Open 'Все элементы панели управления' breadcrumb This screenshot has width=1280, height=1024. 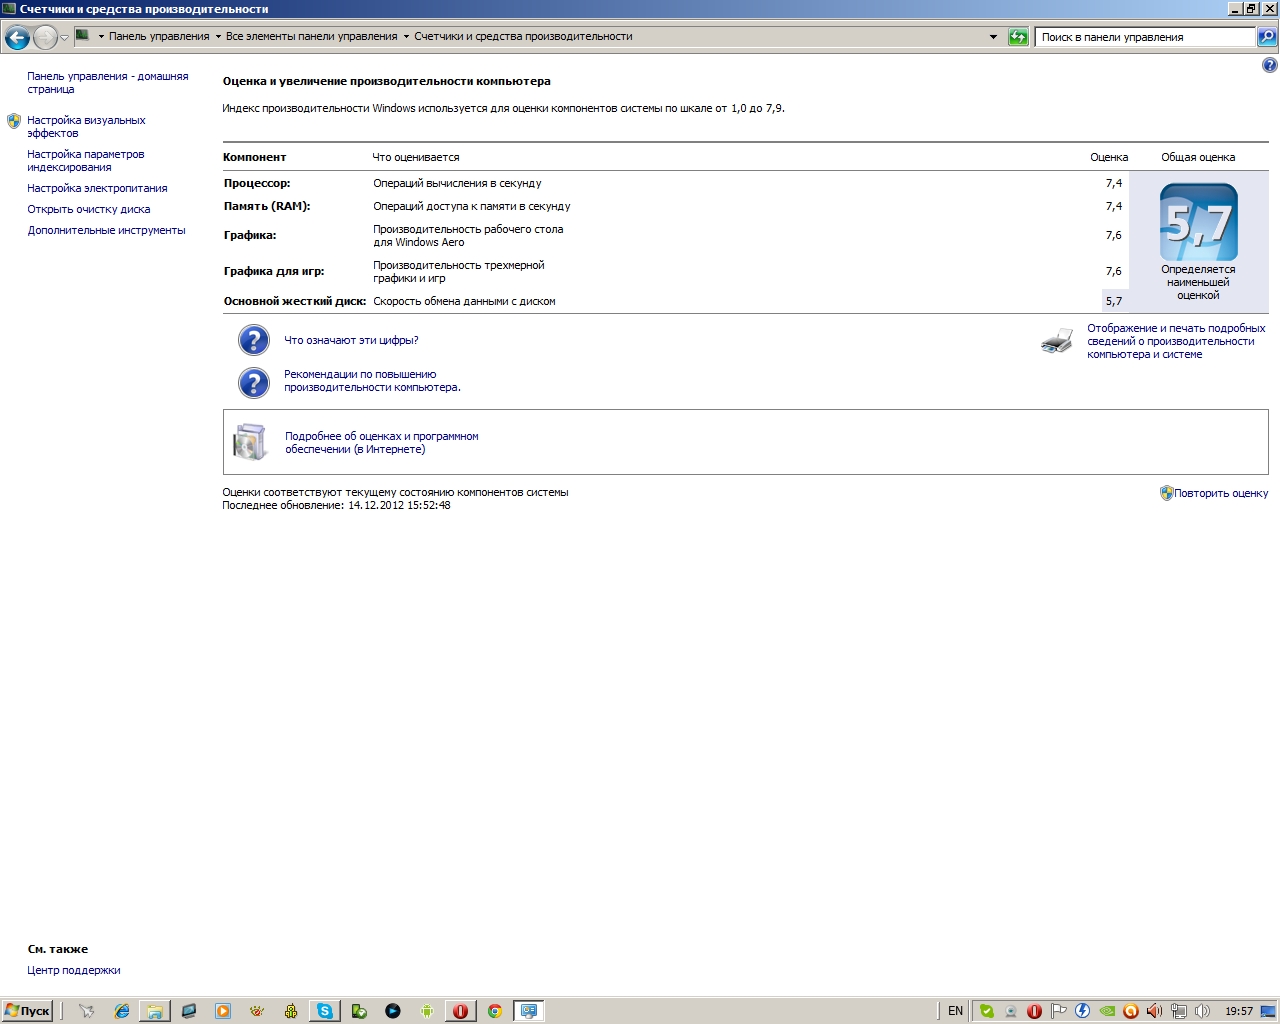[311, 36]
